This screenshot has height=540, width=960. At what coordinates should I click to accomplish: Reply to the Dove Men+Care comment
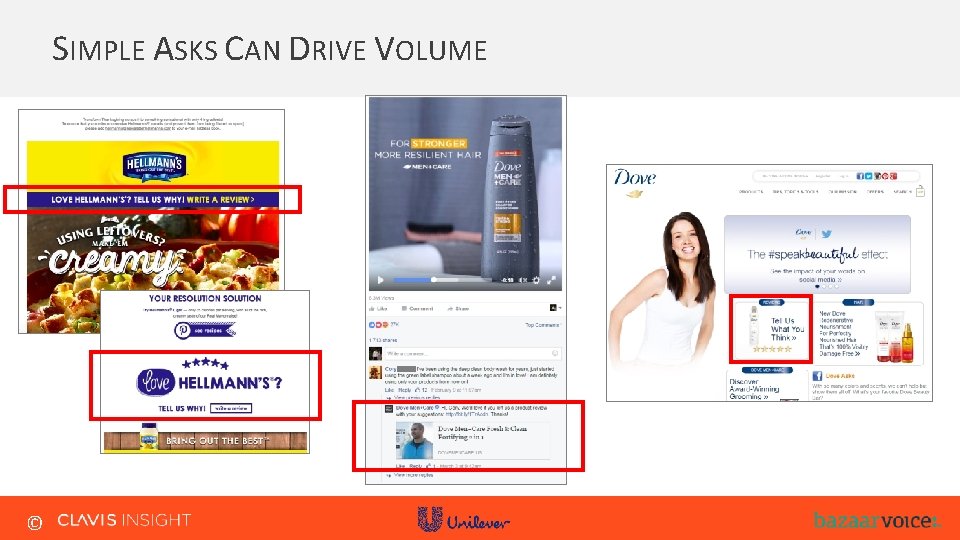pos(416,466)
